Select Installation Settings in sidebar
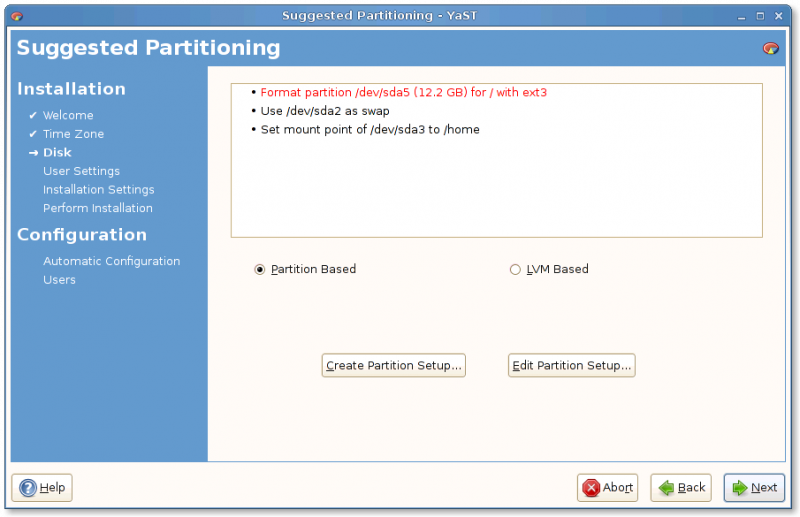Screen dimensions: 800x517 [x=98, y=190]
